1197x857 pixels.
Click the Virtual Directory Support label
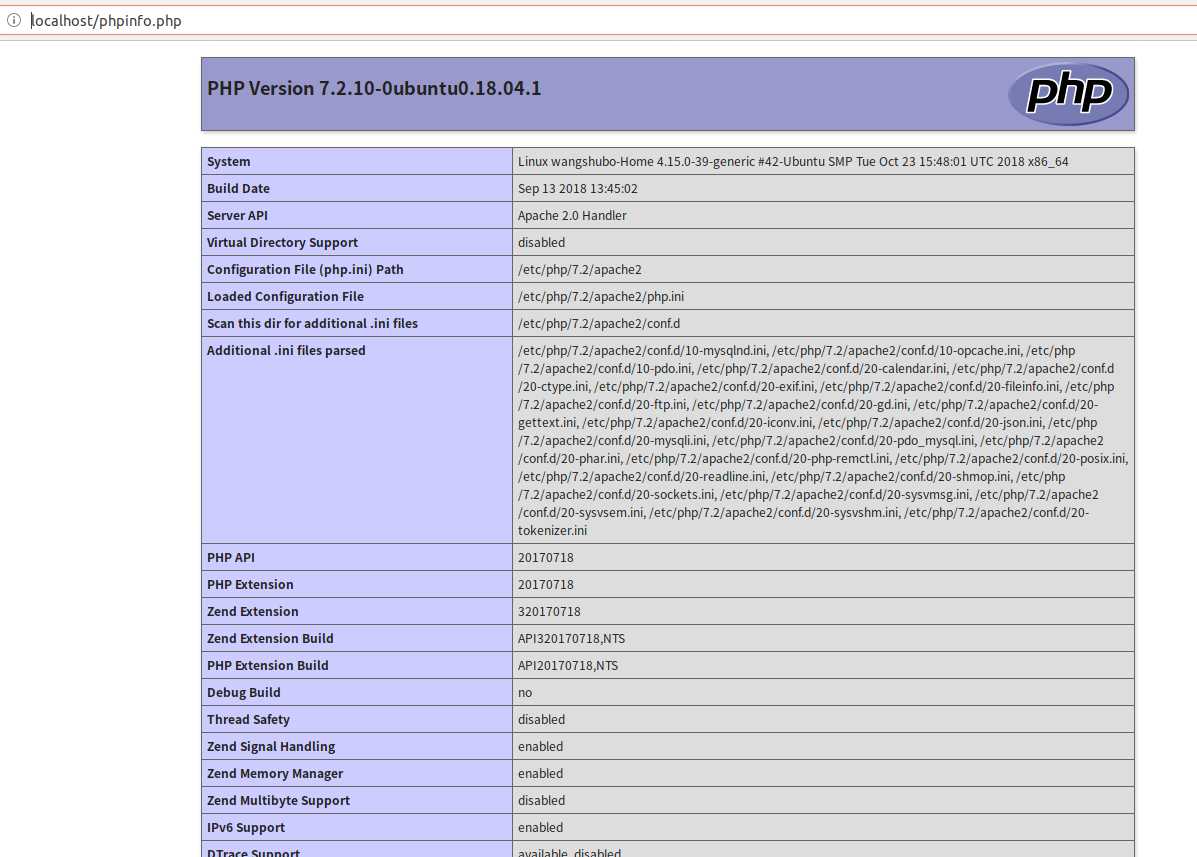pyautogui.click(x=282, y=243)
